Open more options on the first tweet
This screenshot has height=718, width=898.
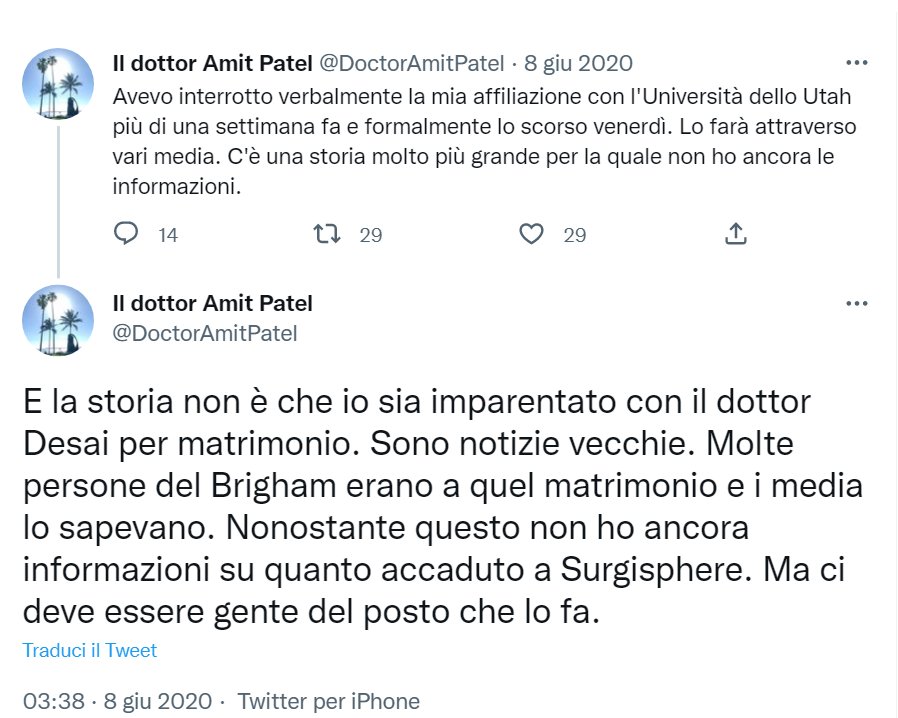point(856,62)
